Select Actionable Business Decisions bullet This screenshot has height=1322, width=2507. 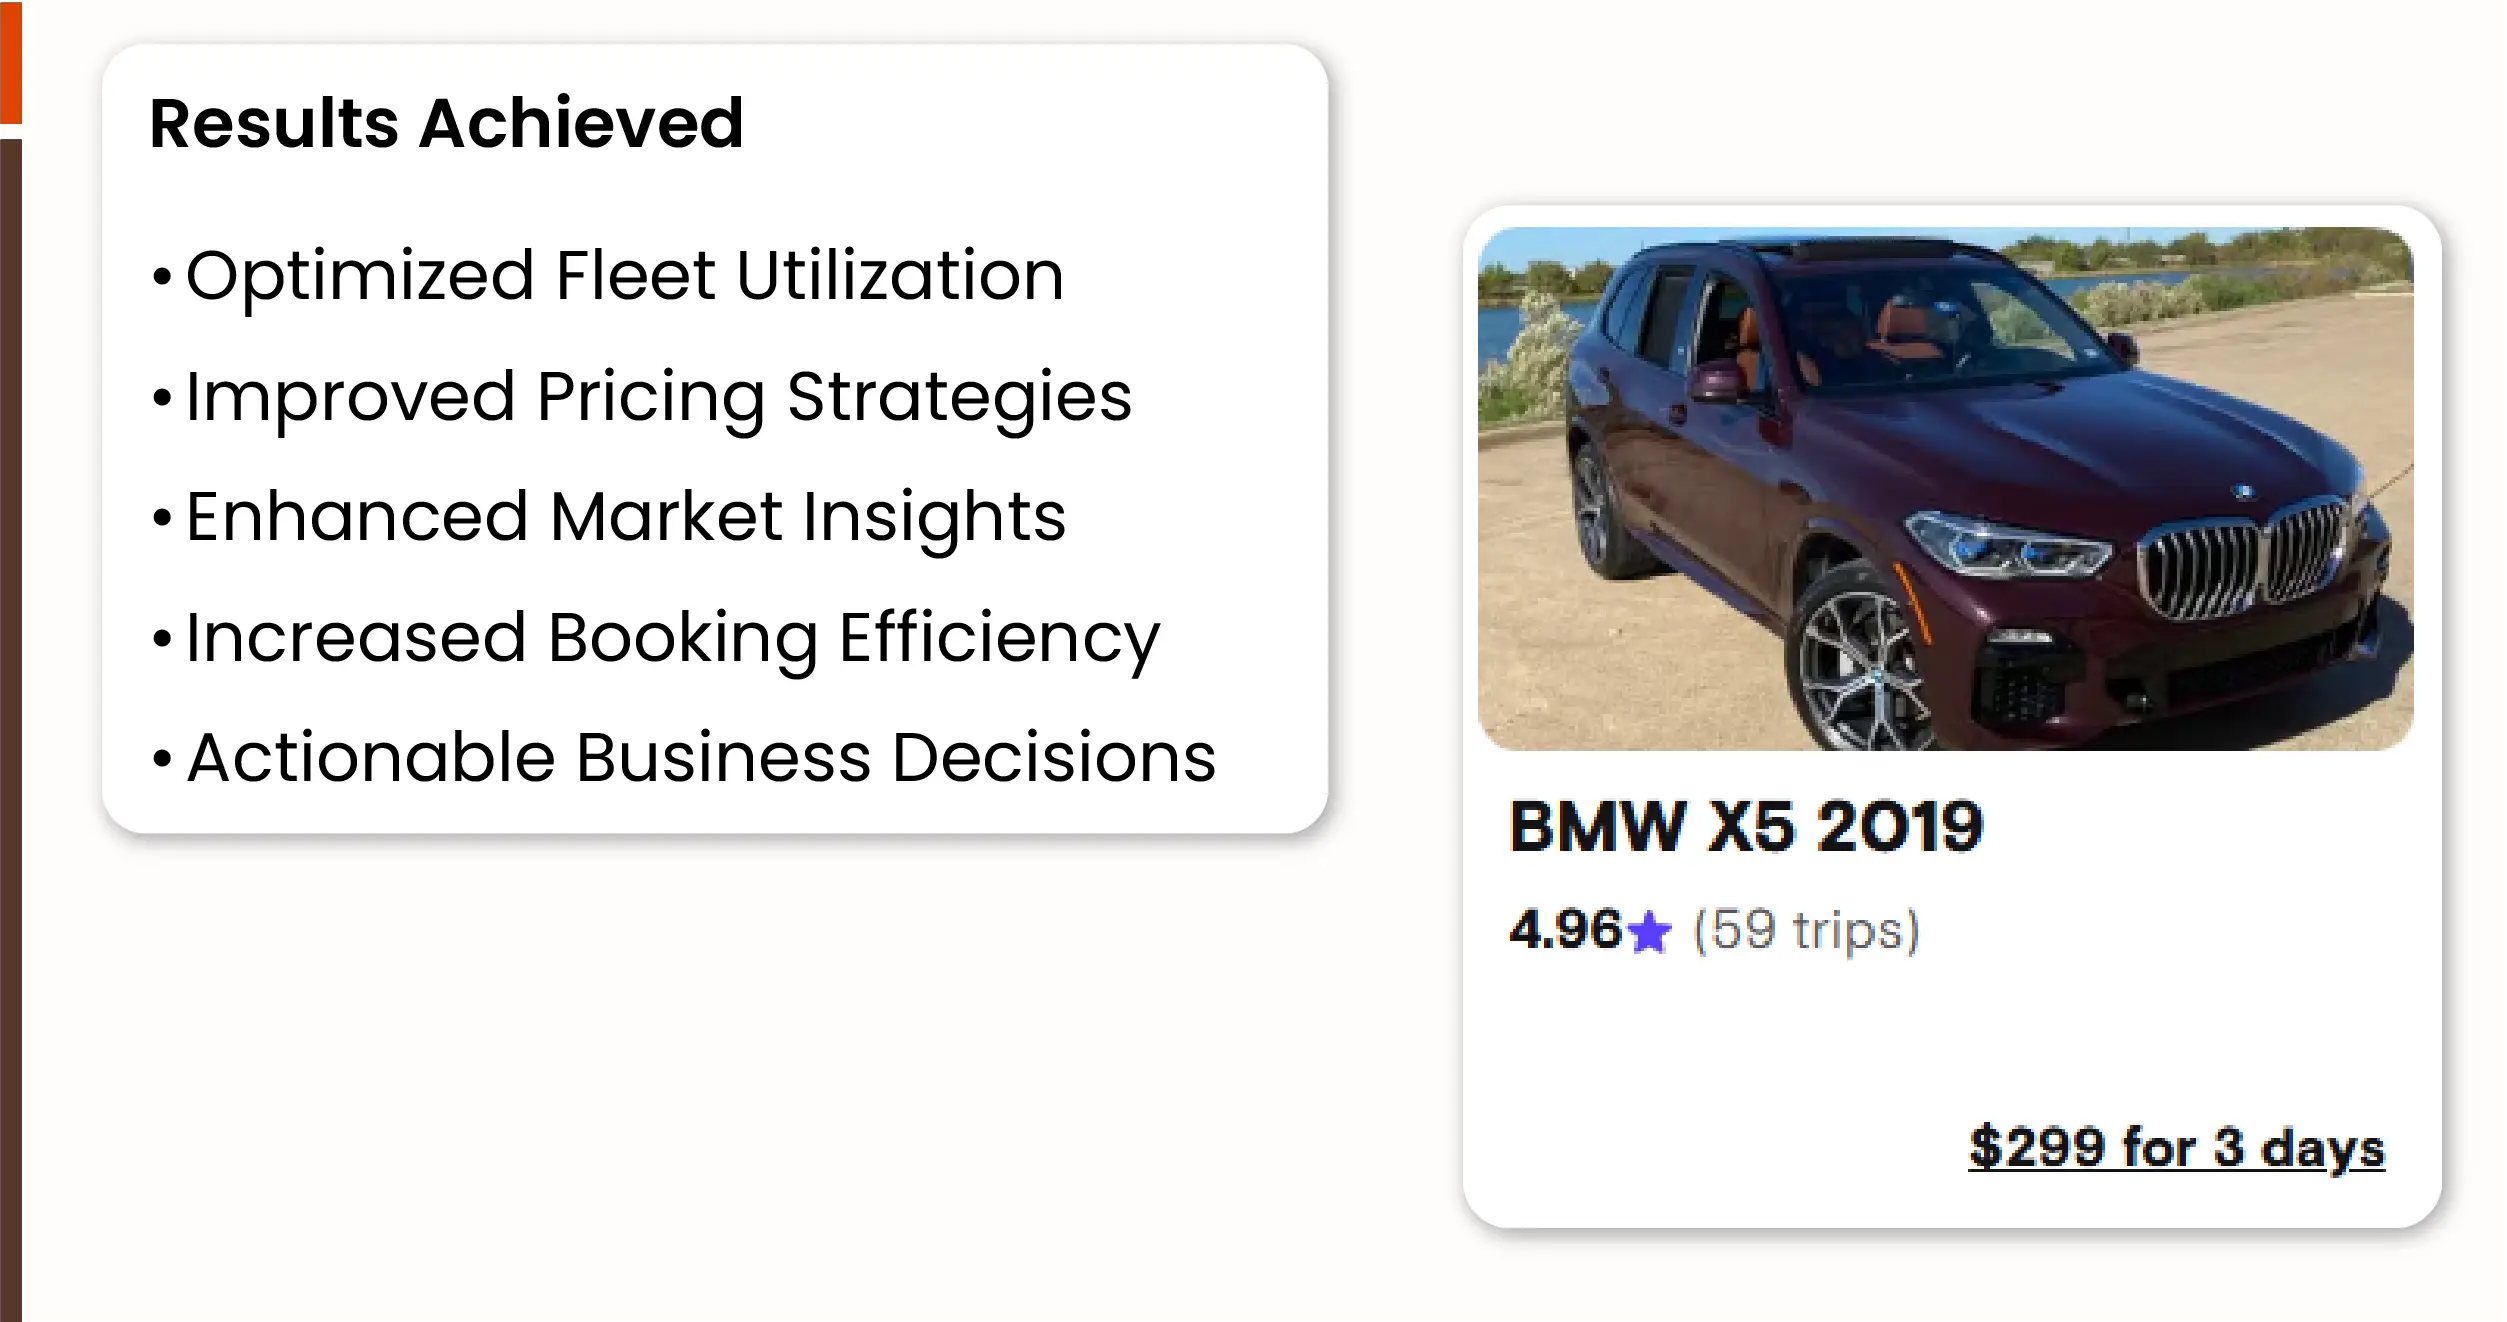pyautogui.click(x=700, y=757)
